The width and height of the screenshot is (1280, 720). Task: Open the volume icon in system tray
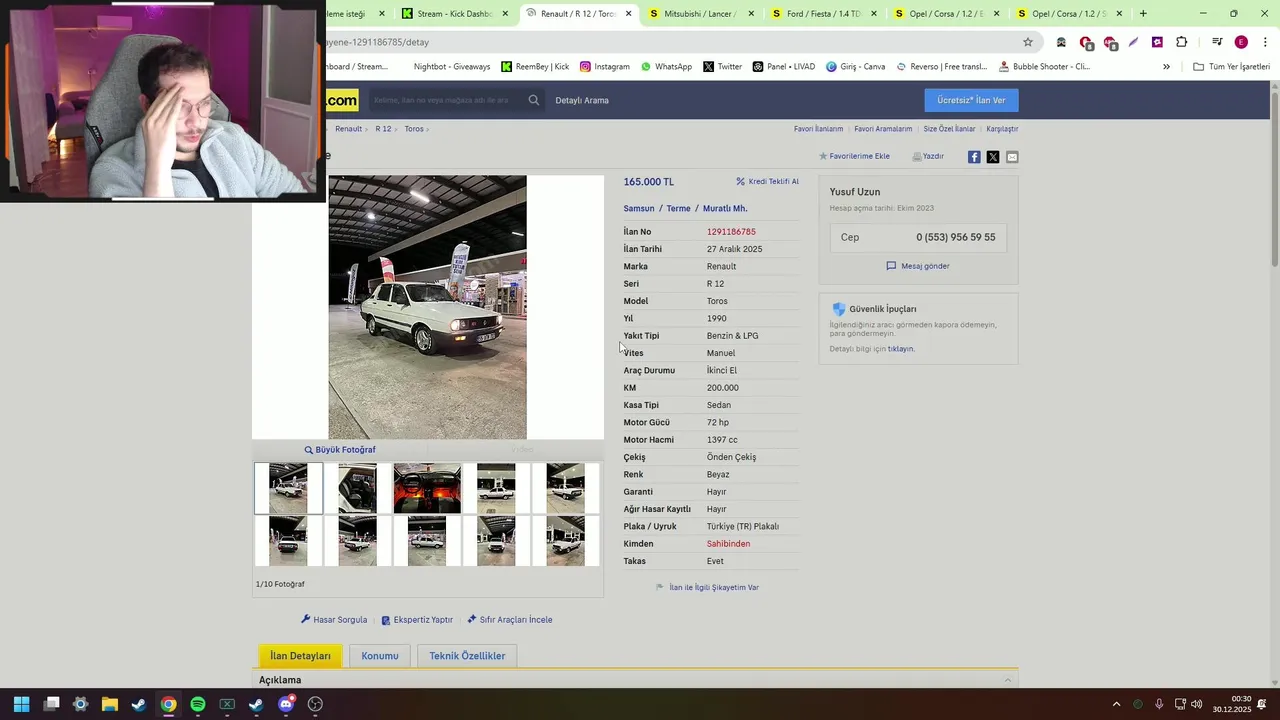click(1197, 704)
